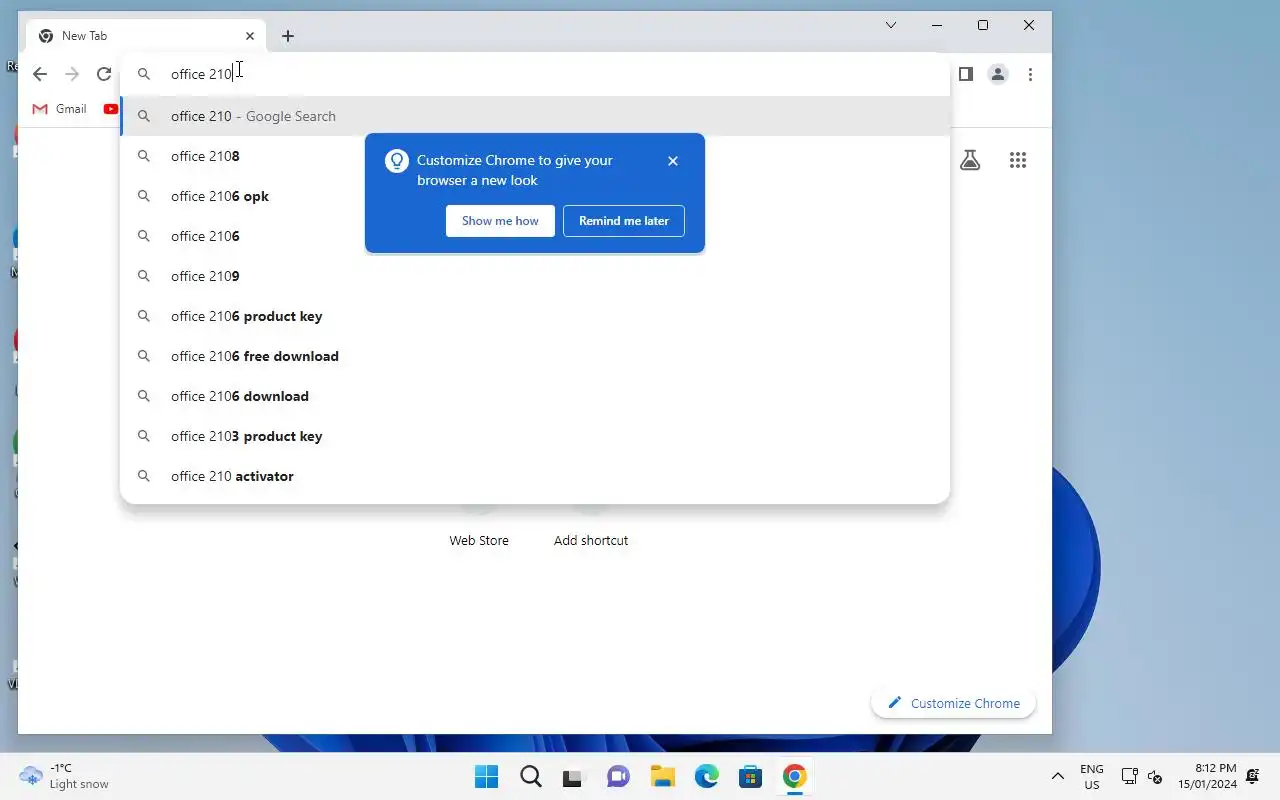Open the Google apps grid

coord(1018,160)
